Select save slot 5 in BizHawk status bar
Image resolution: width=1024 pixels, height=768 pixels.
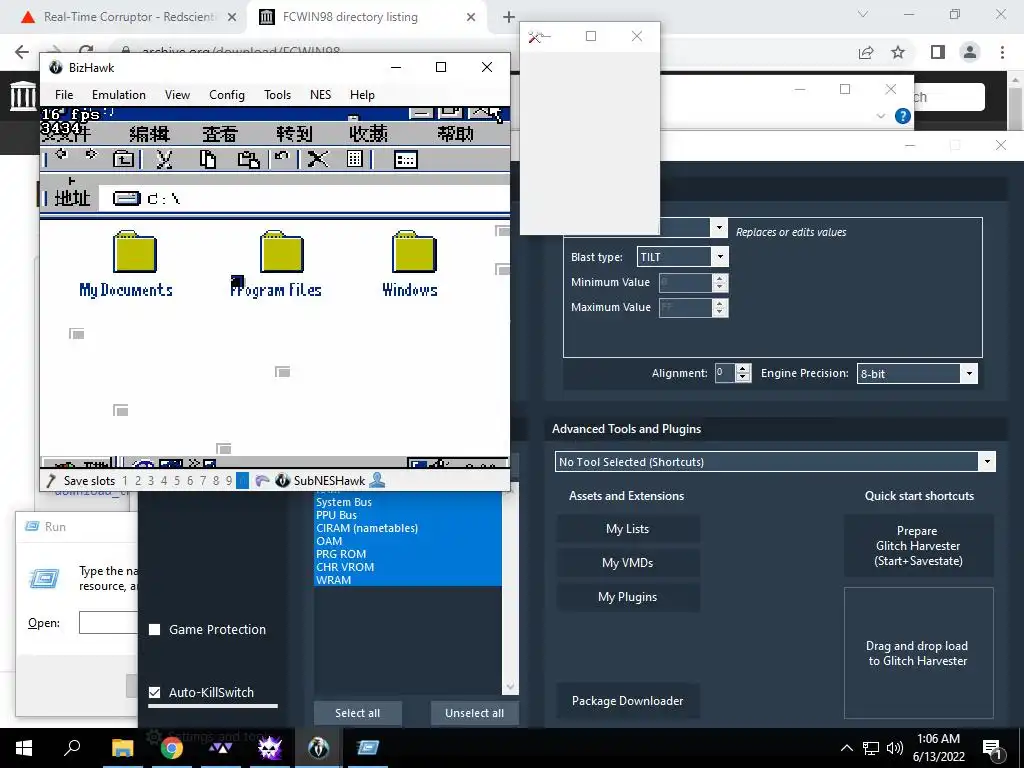(176, 481)
